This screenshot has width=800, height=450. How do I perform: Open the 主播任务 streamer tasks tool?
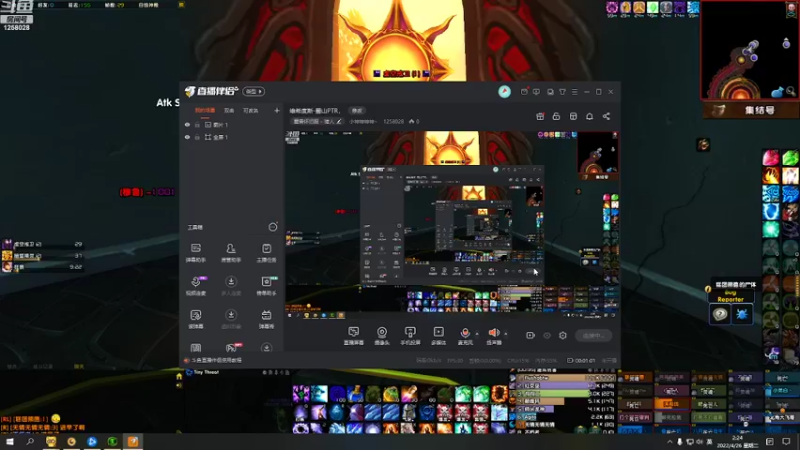[266, 252]
